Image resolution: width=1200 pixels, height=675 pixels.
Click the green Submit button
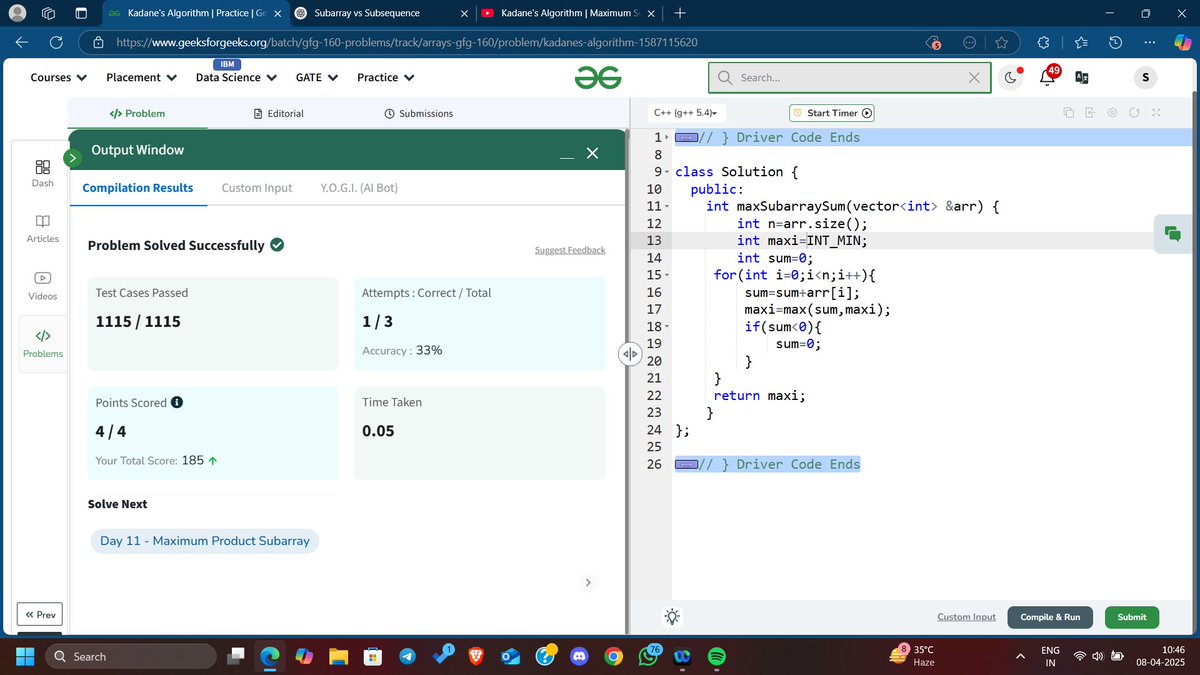1132,617
